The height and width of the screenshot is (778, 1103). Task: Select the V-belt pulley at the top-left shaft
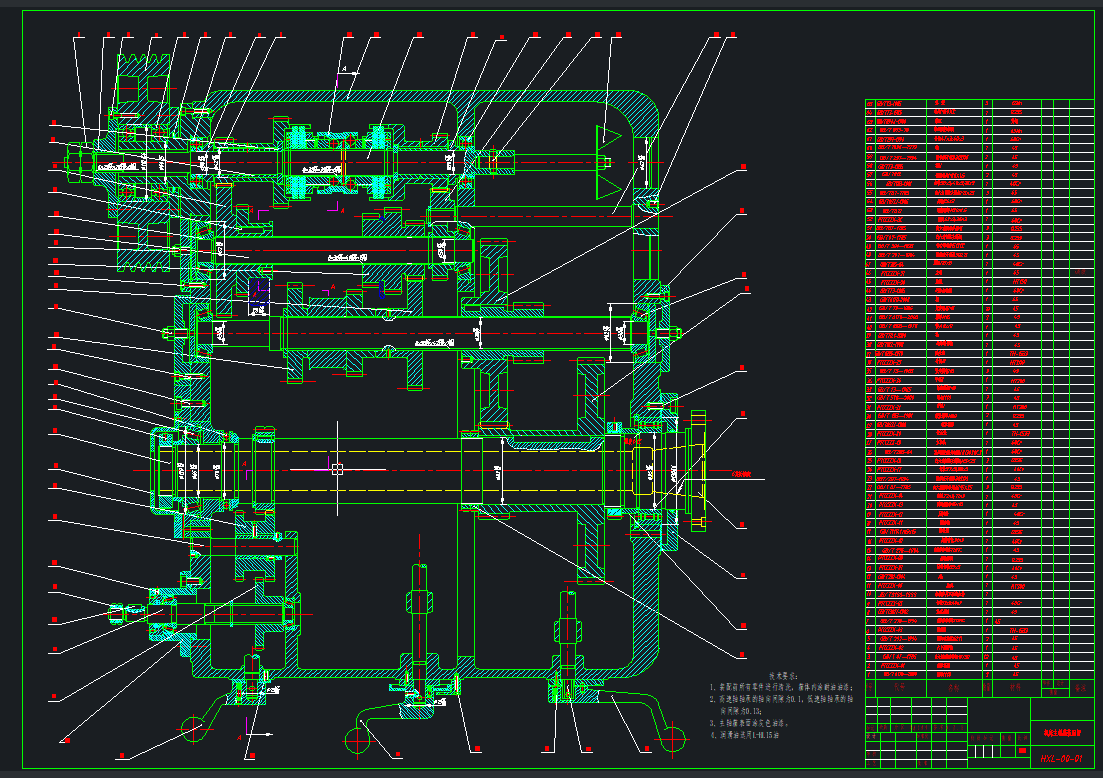pos(144,163)
